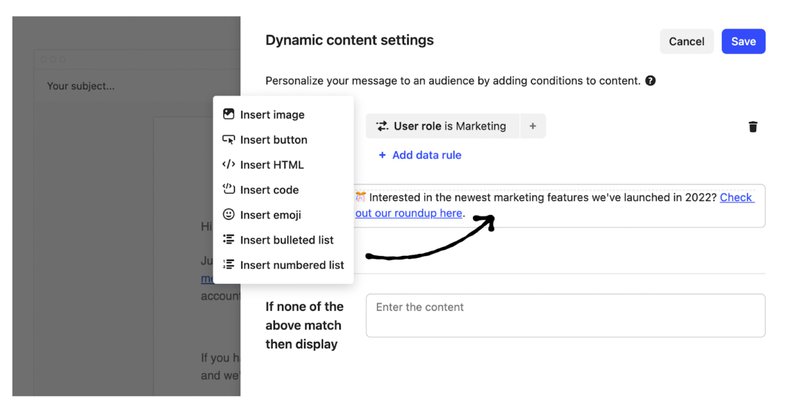The width and height of the screenshot is (800, 413).
Task: Click the Insert button cursor icon
Action: tap(229, 139)
